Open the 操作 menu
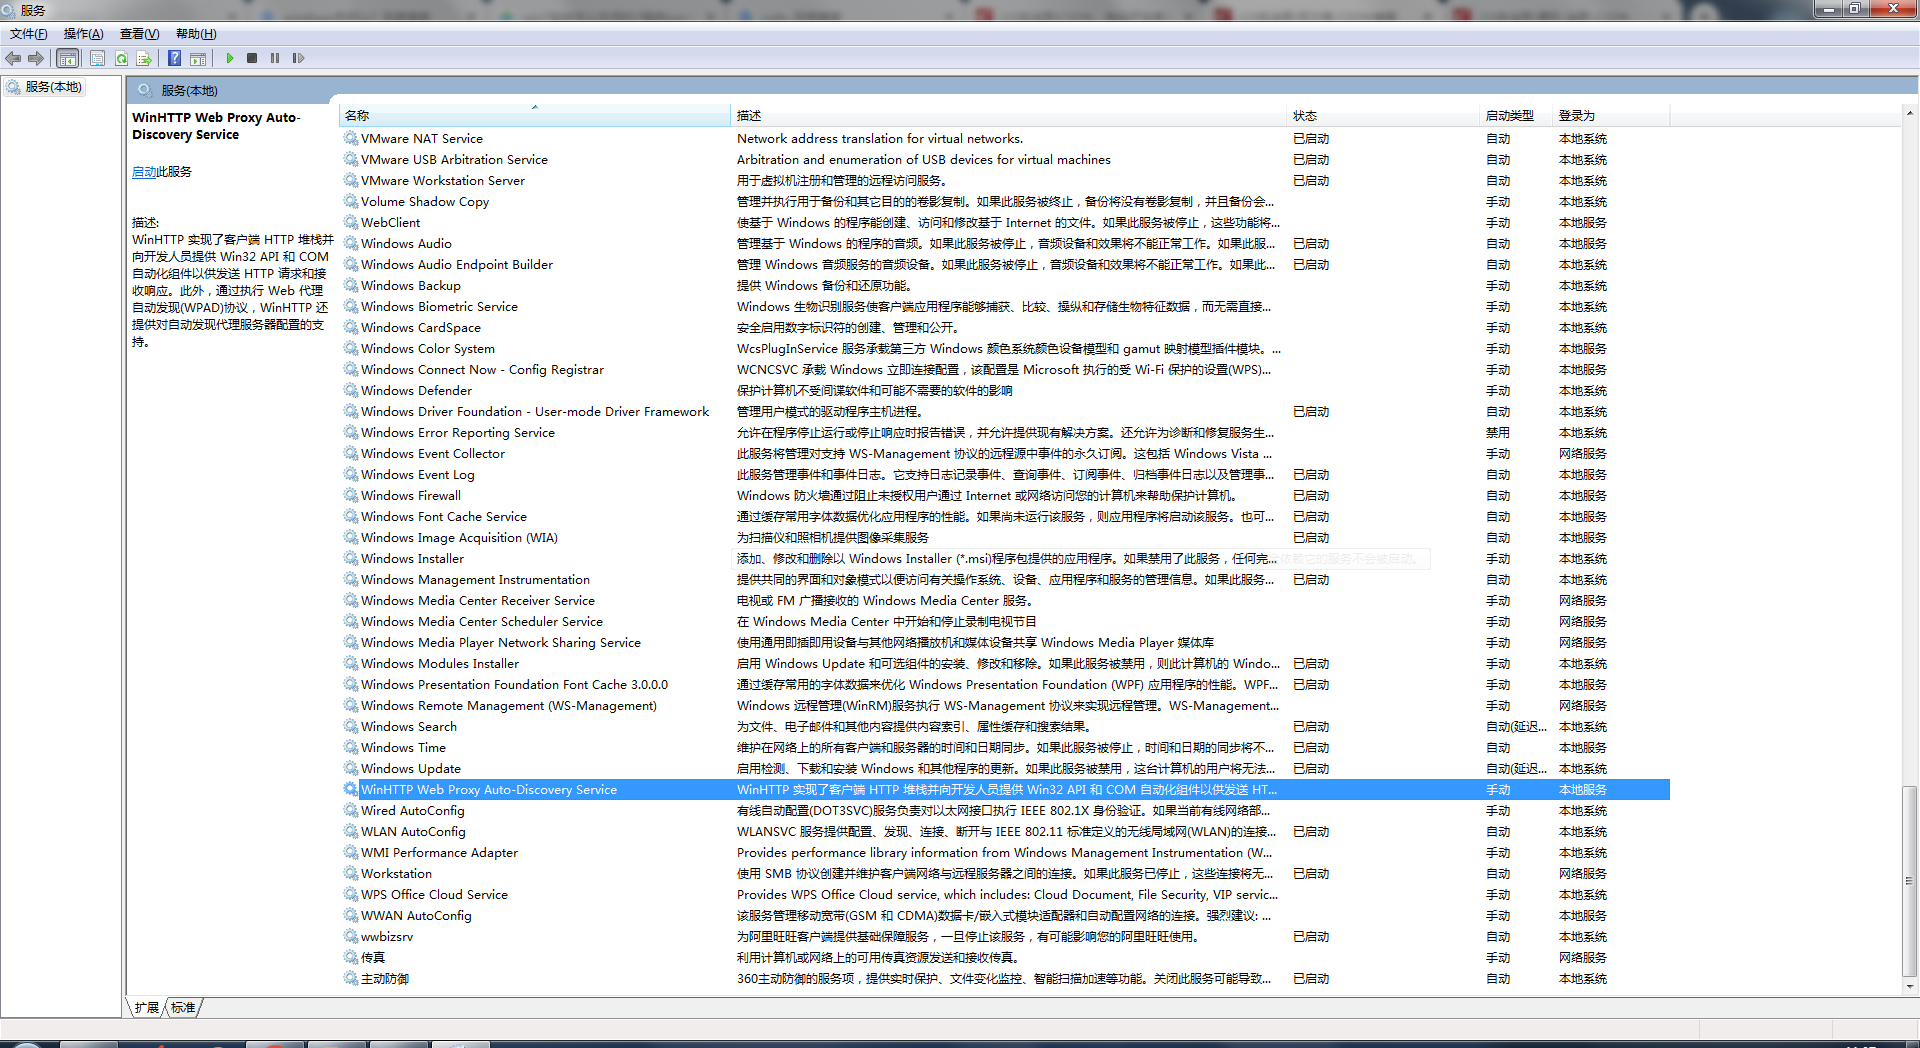This screenshot has width=1920, height=1048. (x=81, y=33)
